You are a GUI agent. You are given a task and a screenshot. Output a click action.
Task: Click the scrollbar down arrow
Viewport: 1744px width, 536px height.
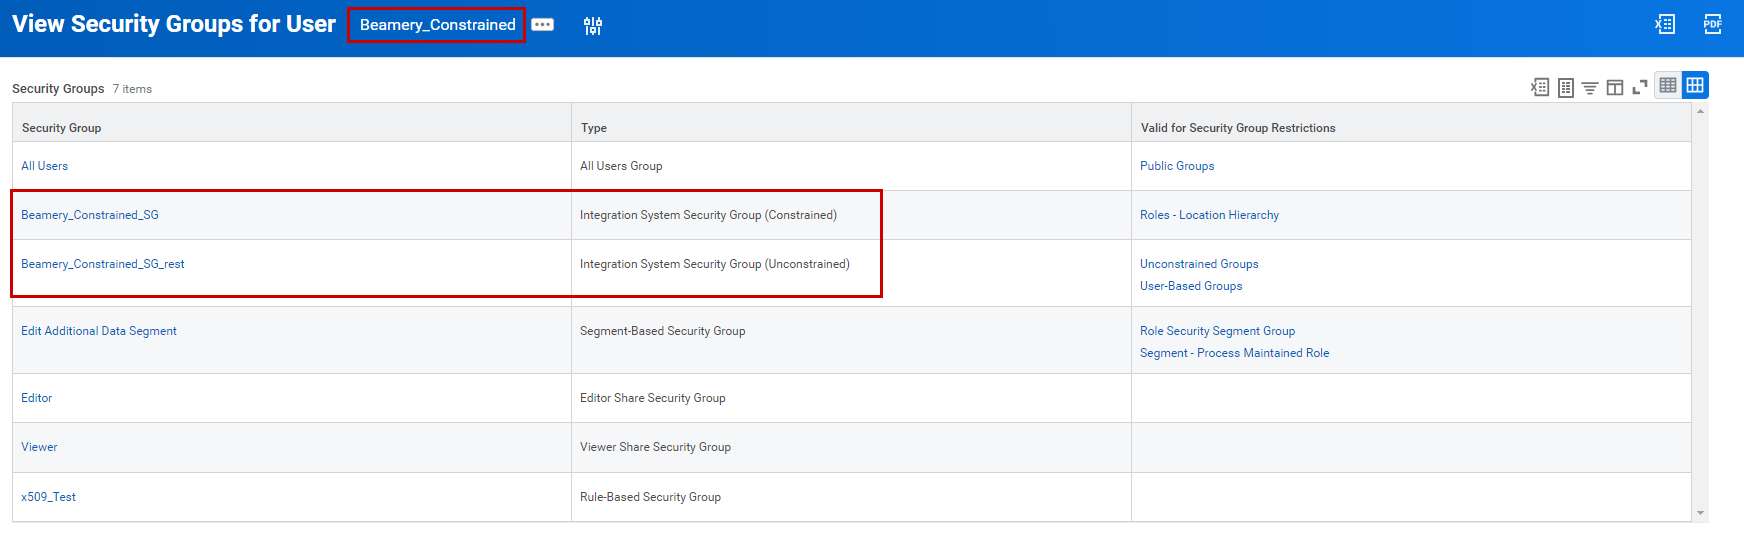(1700, 513)
